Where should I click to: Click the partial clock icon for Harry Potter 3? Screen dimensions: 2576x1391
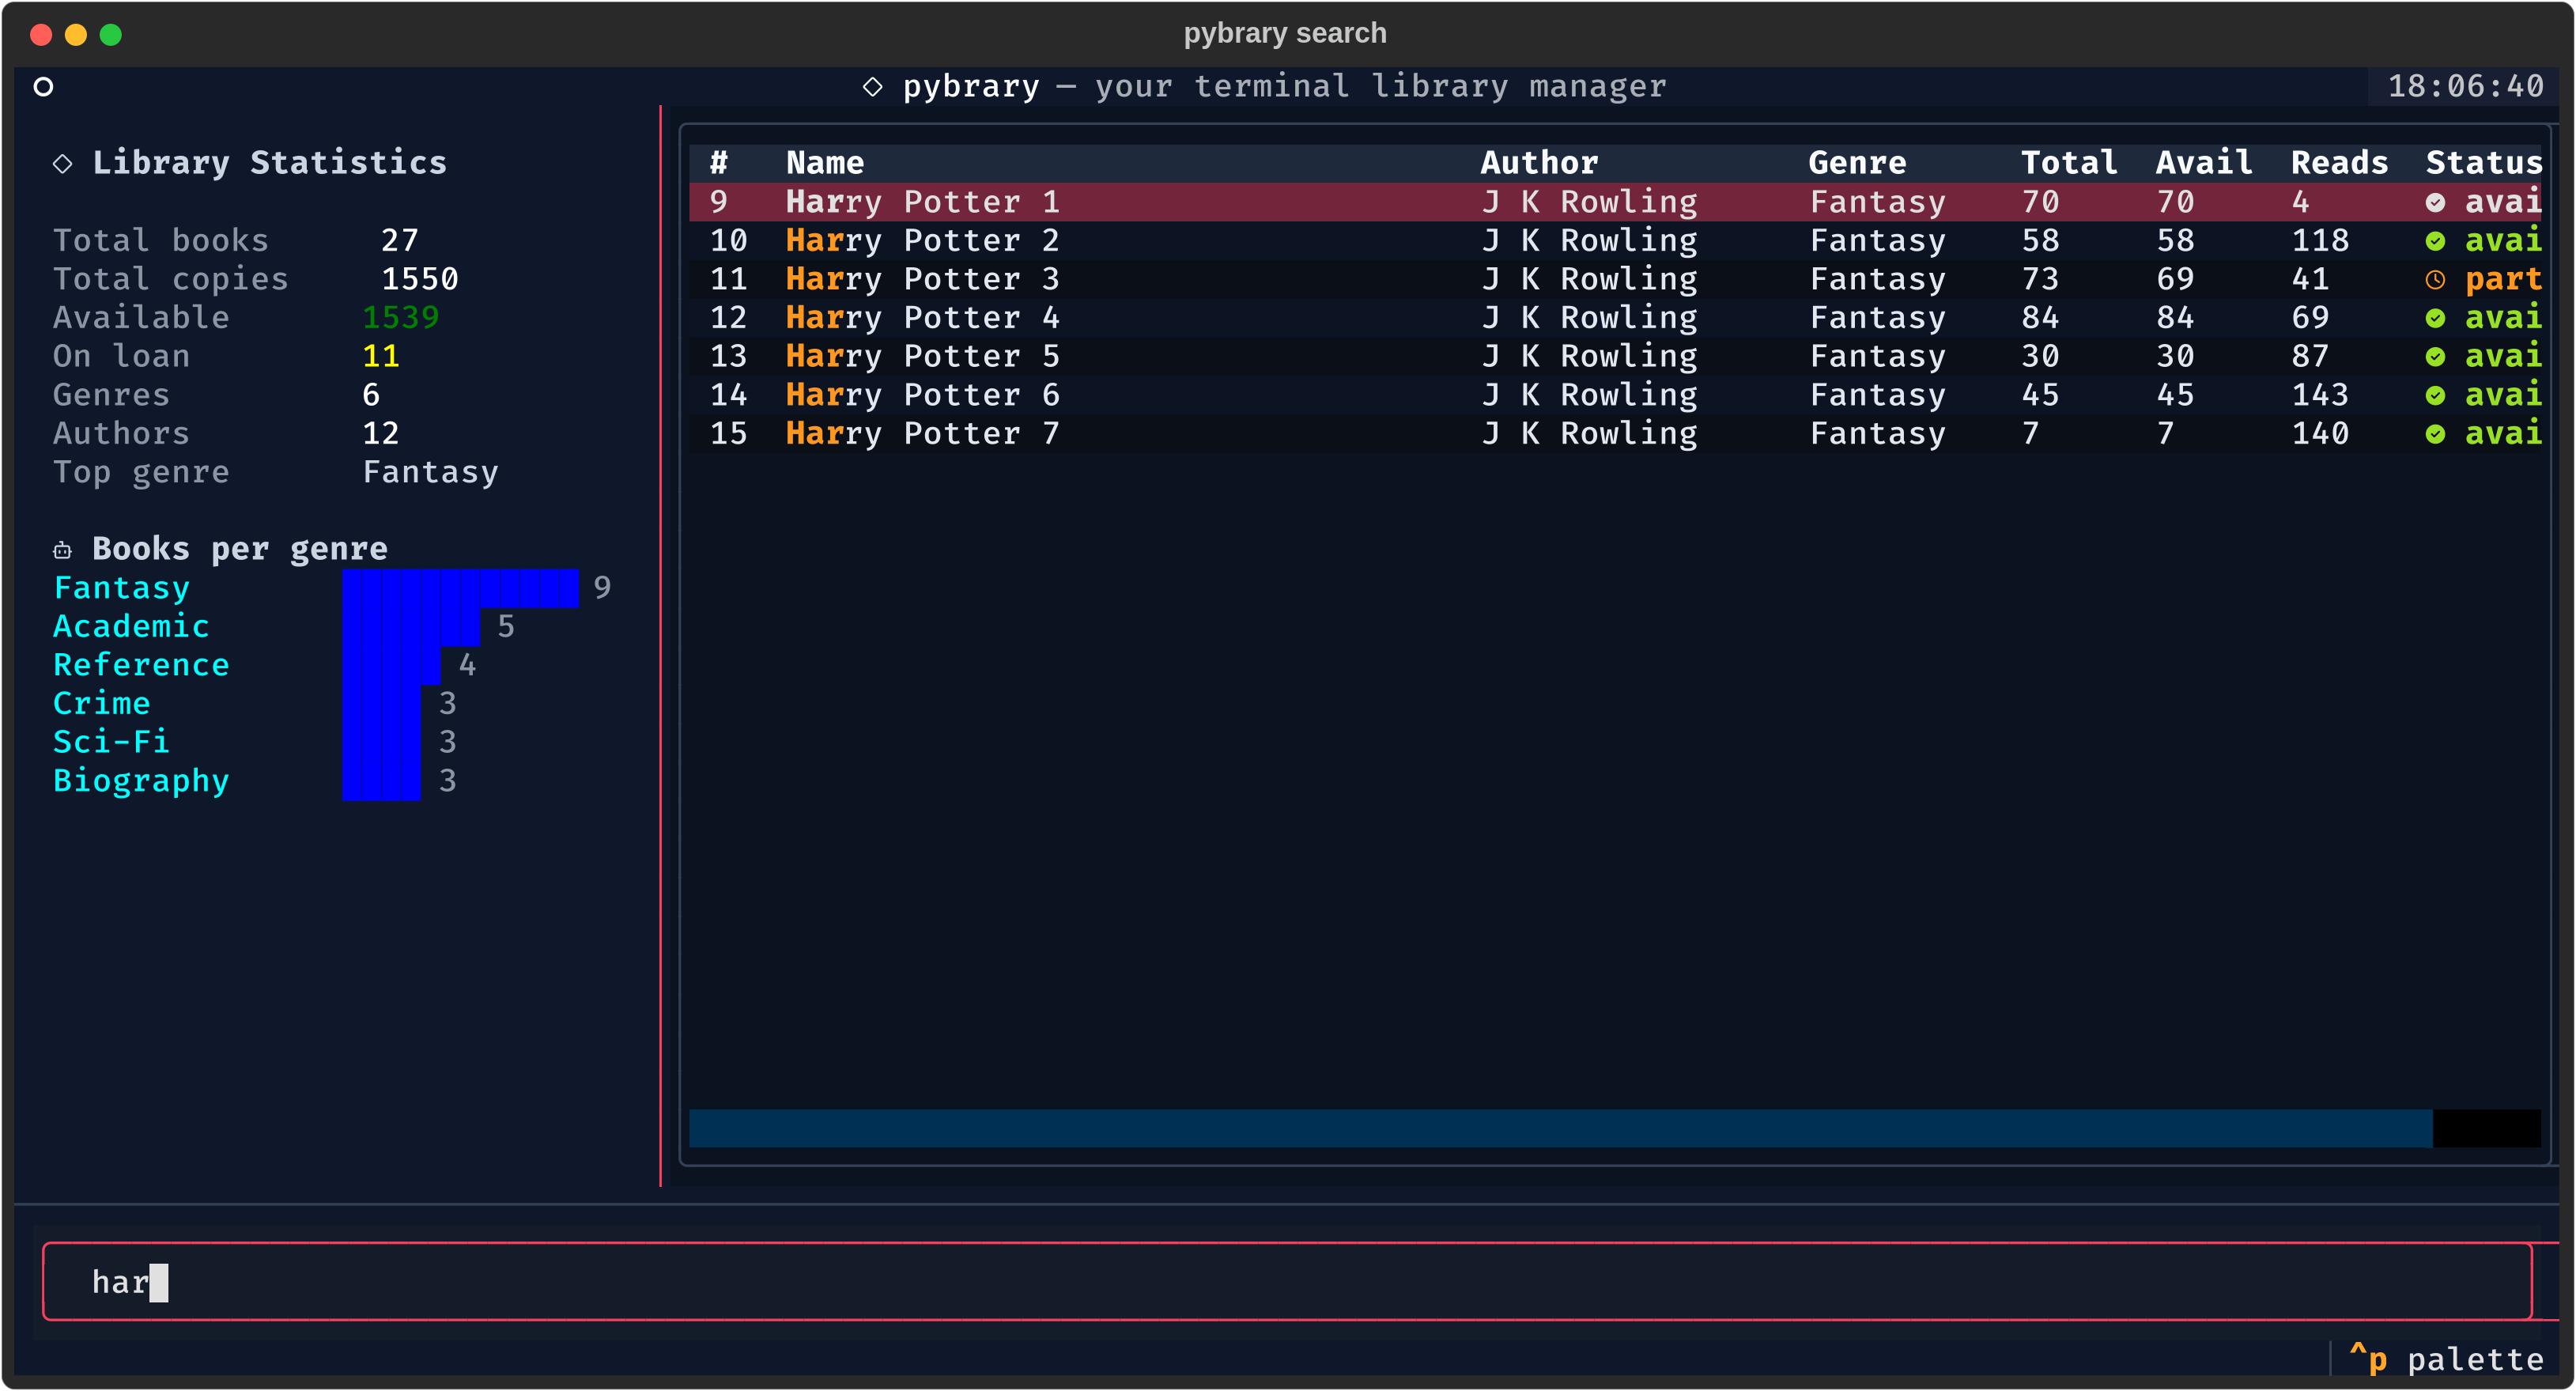[2435, 280]
